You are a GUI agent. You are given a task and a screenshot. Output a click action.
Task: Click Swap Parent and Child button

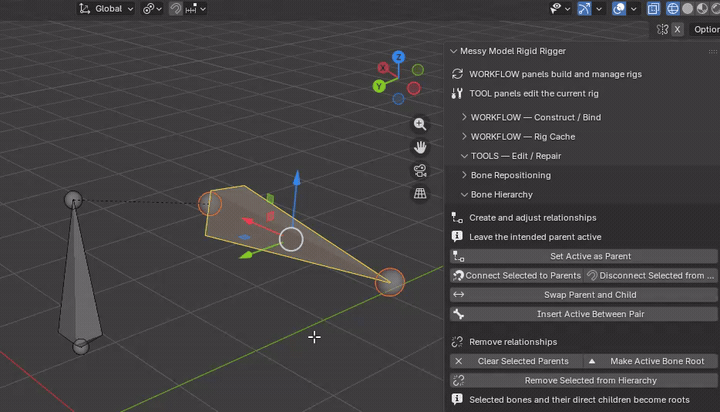tap(584, 295)
